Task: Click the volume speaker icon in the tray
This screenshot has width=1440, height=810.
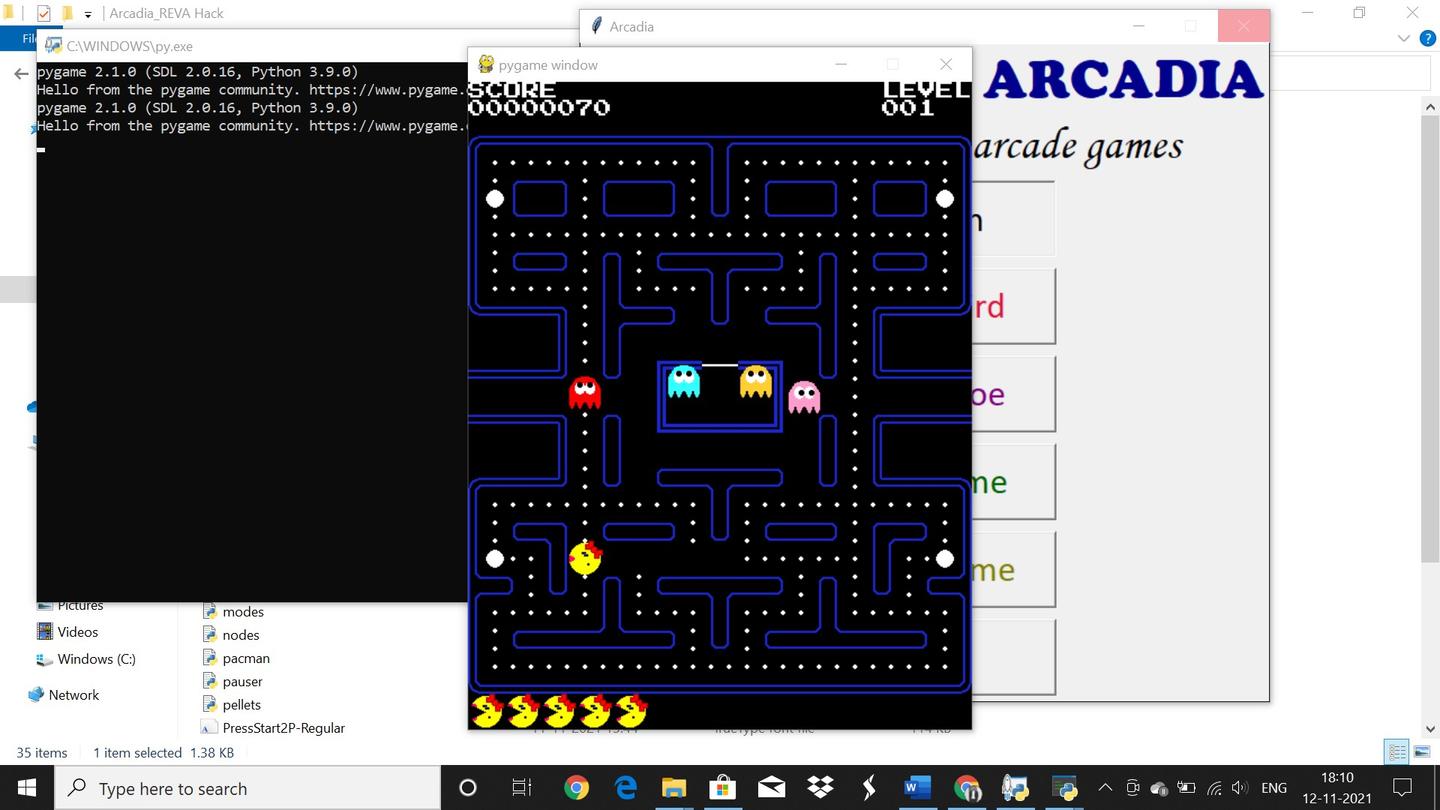Action: tap(1240, 788)
